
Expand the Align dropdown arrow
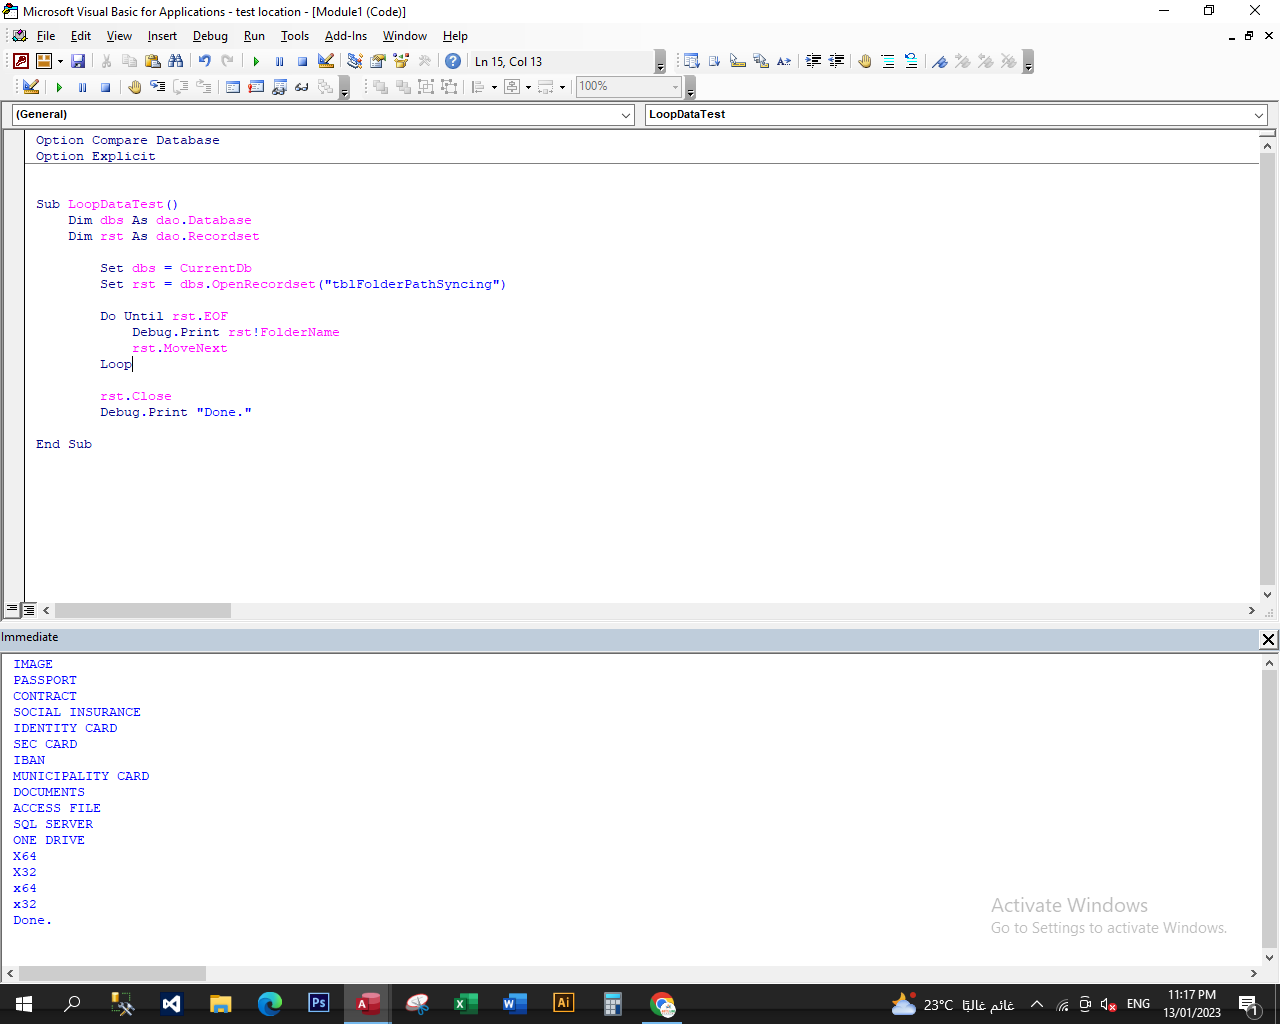tap(494, 87)
